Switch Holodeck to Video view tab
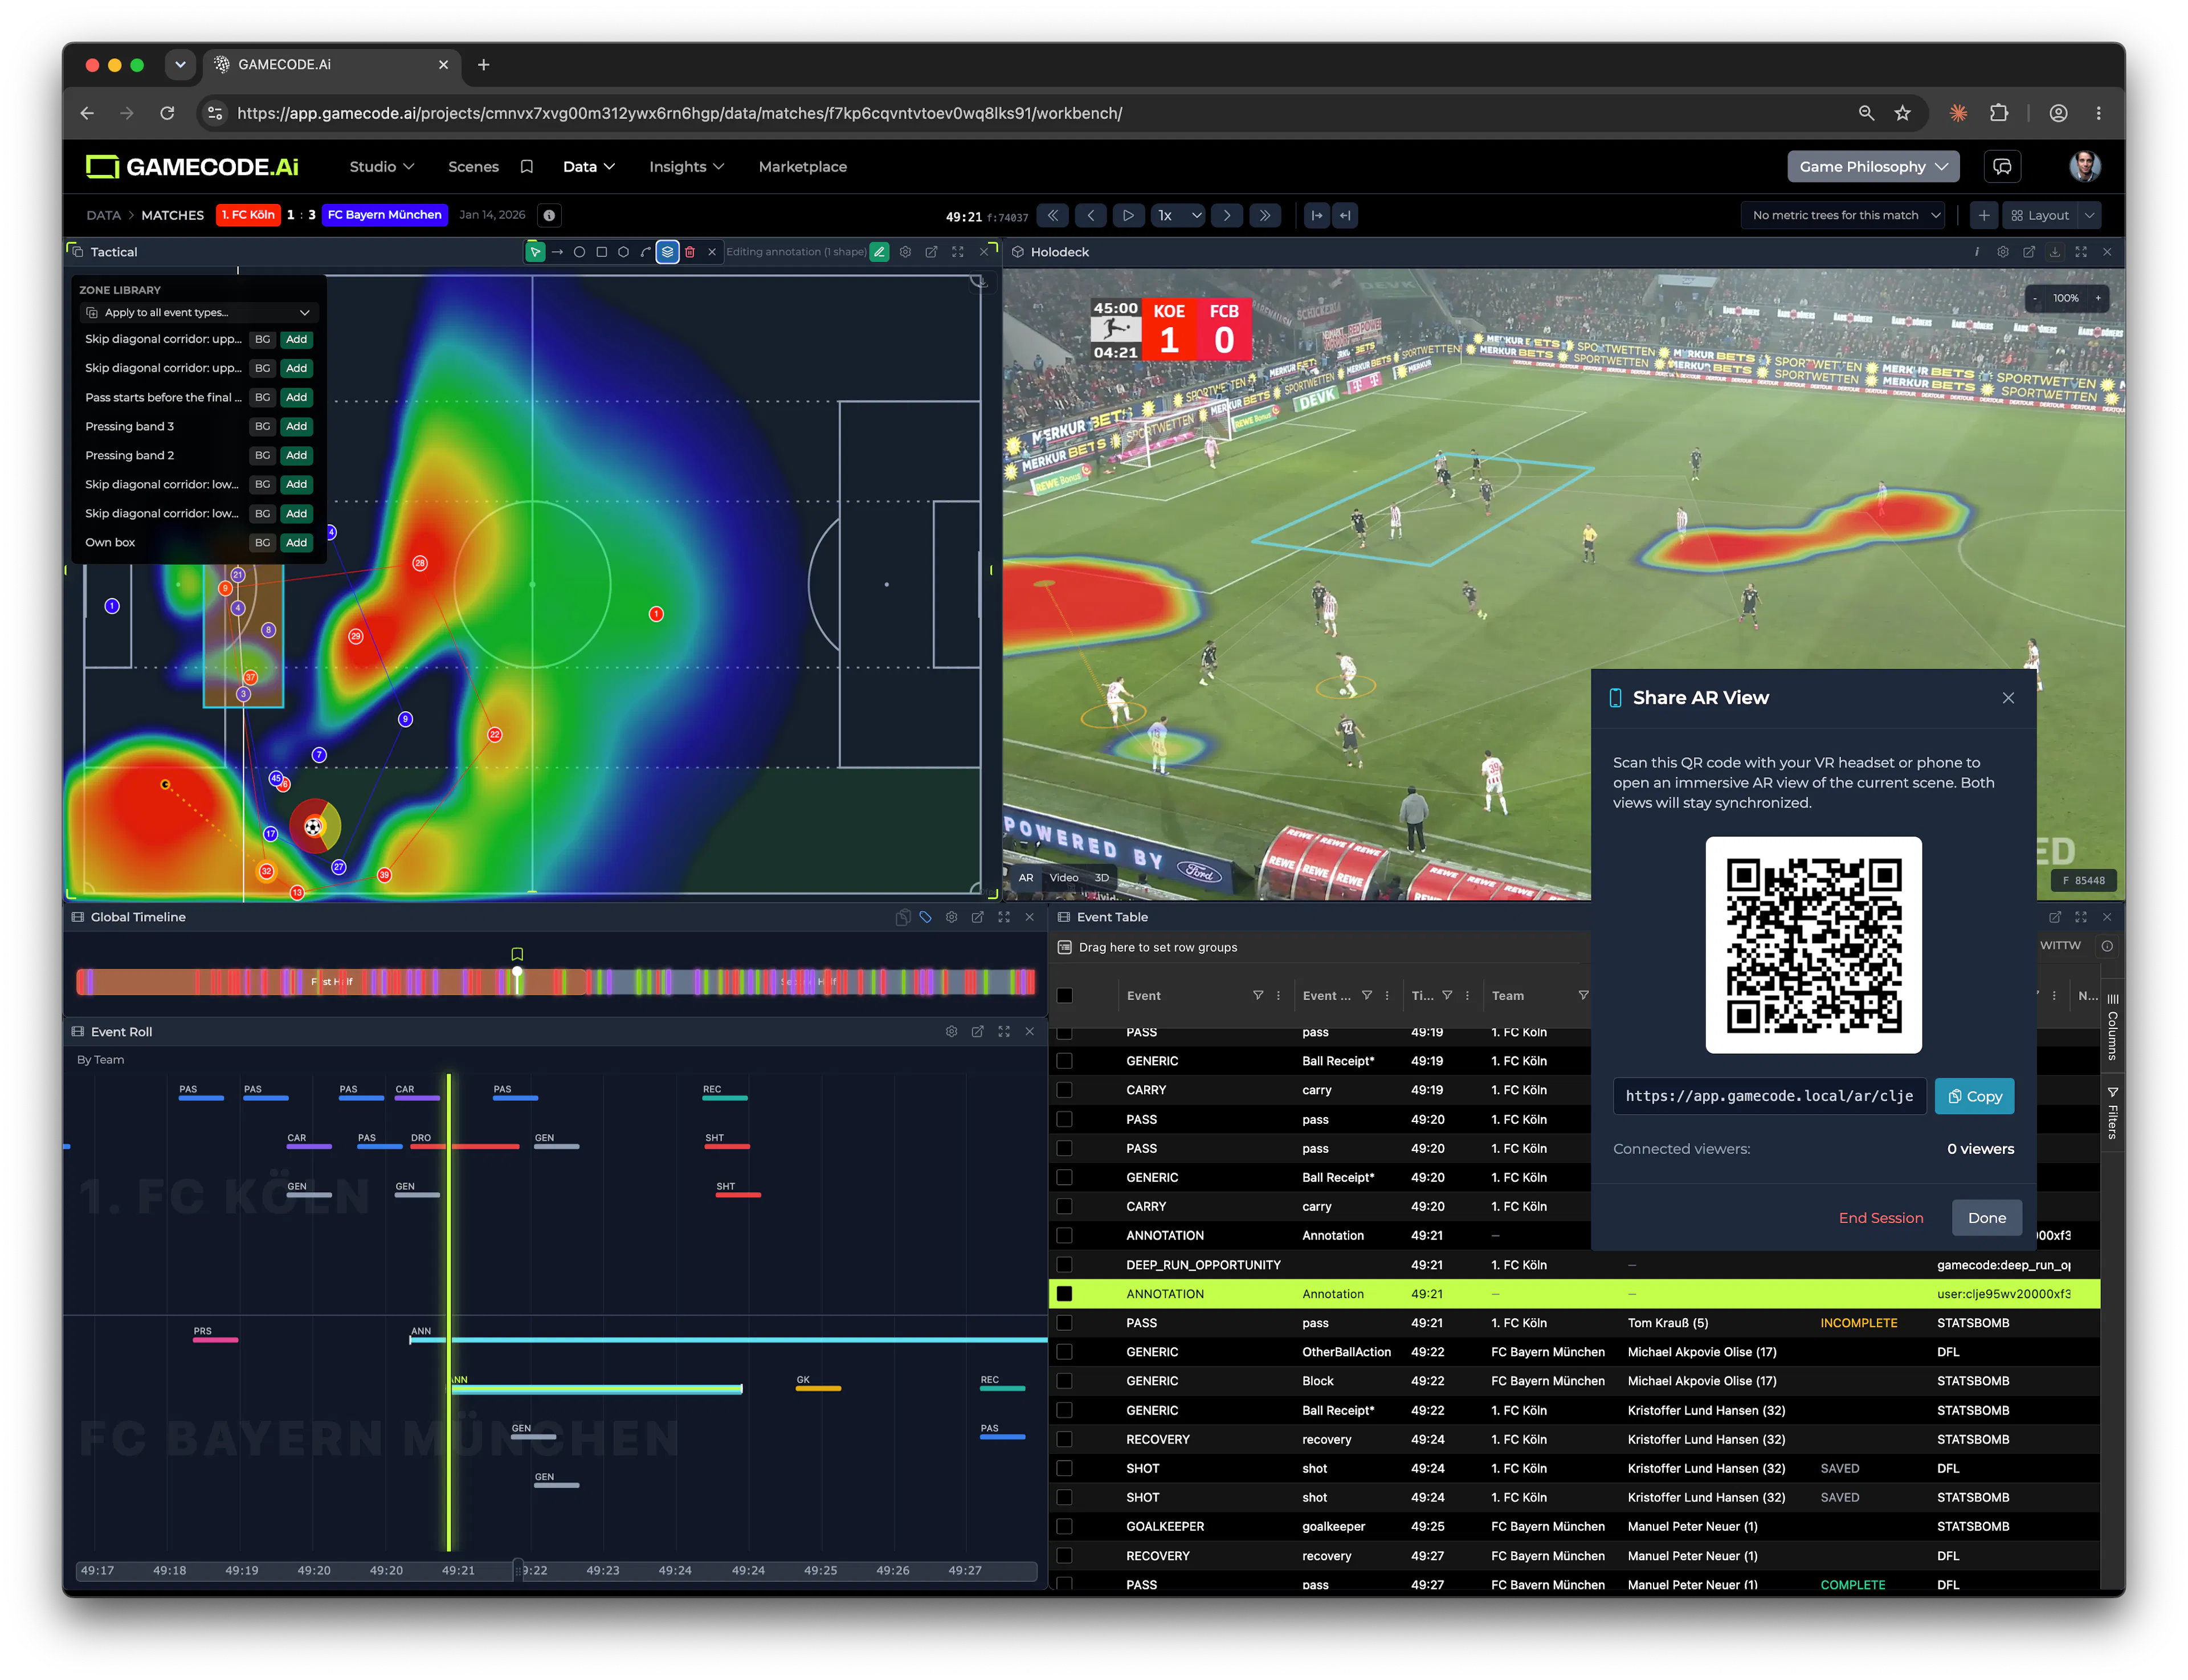 [1063, 878]
